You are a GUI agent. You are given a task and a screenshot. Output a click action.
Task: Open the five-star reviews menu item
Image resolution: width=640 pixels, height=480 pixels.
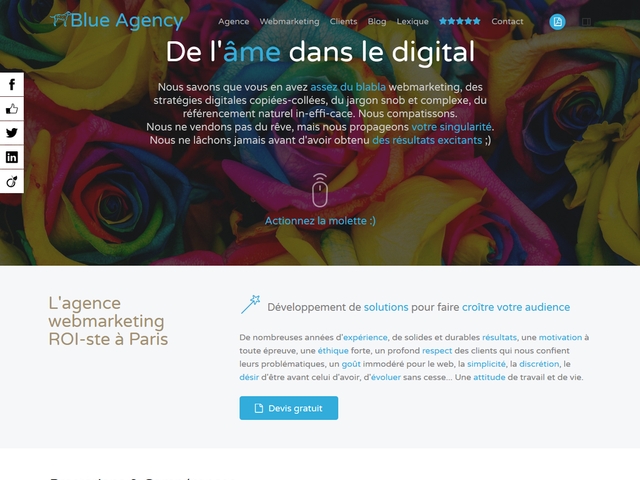[460, 21]
